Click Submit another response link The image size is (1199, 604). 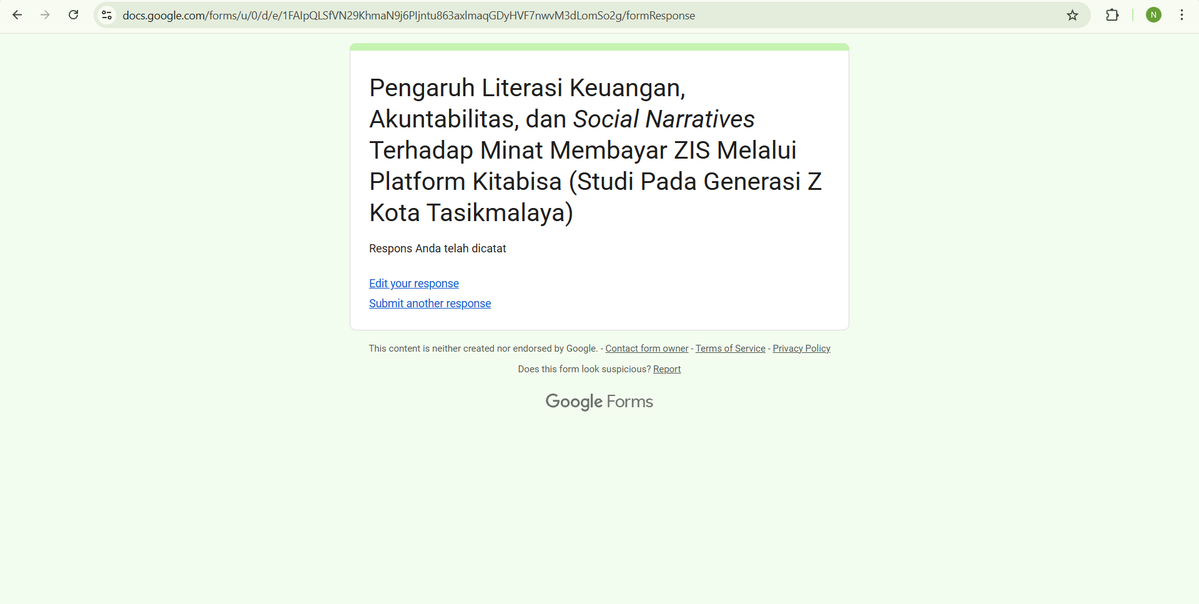pyautogui.click(x=430, y=304)
